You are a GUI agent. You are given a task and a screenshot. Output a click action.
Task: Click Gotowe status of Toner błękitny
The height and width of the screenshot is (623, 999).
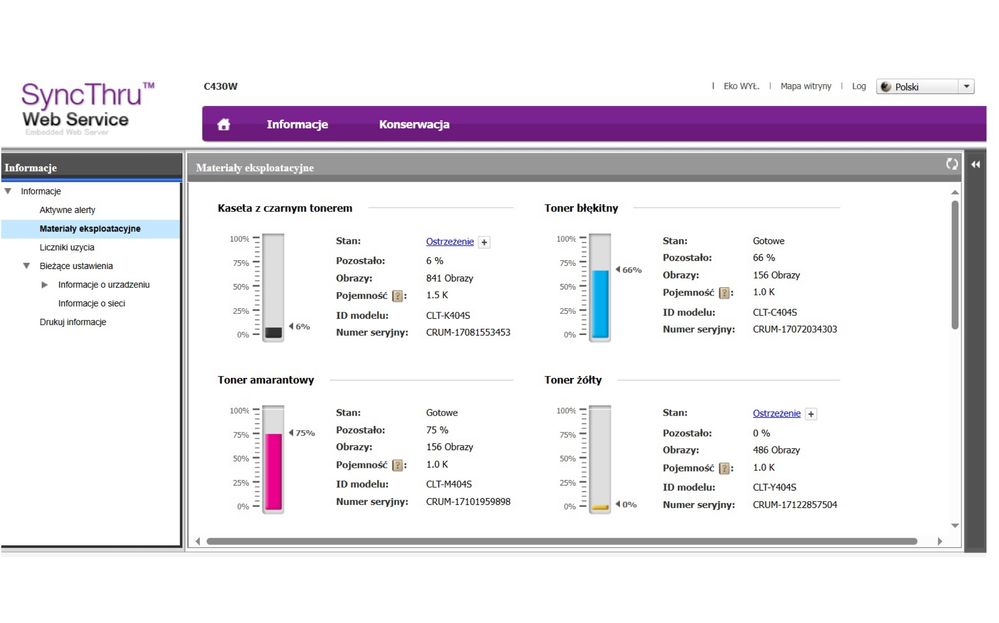(768, 241)
